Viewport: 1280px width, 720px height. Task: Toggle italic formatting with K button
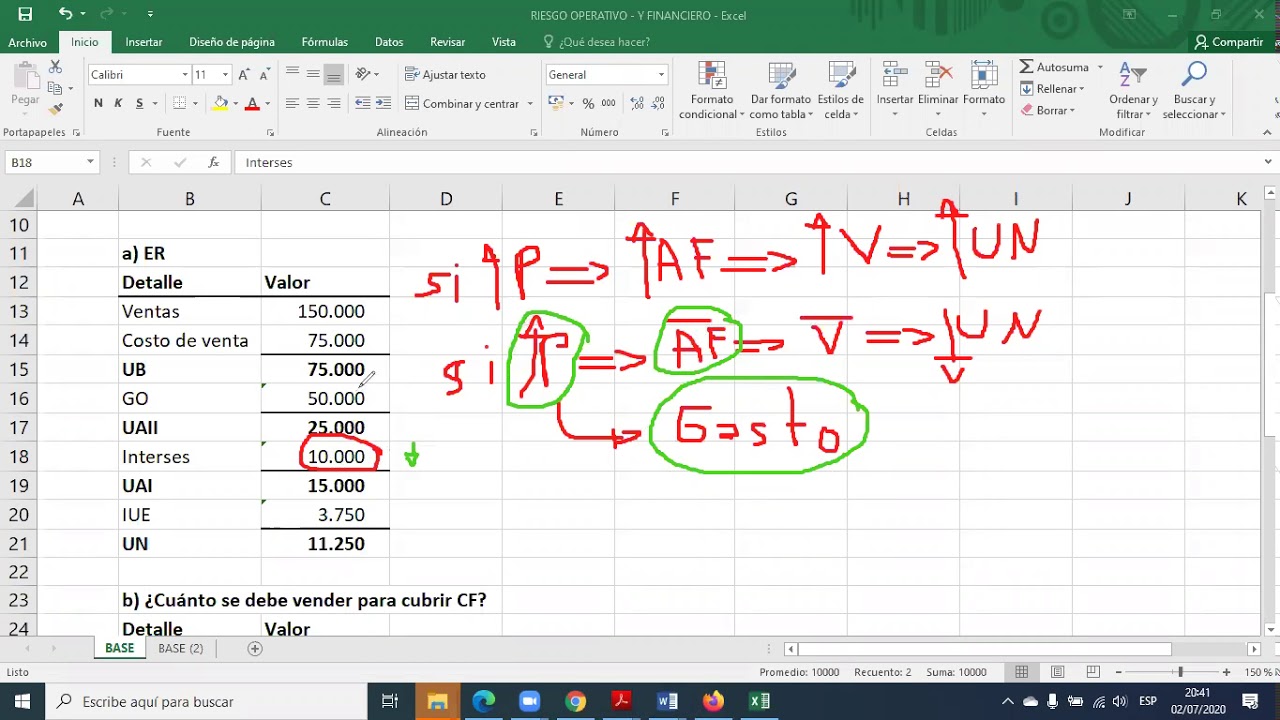tap(118, 103)
